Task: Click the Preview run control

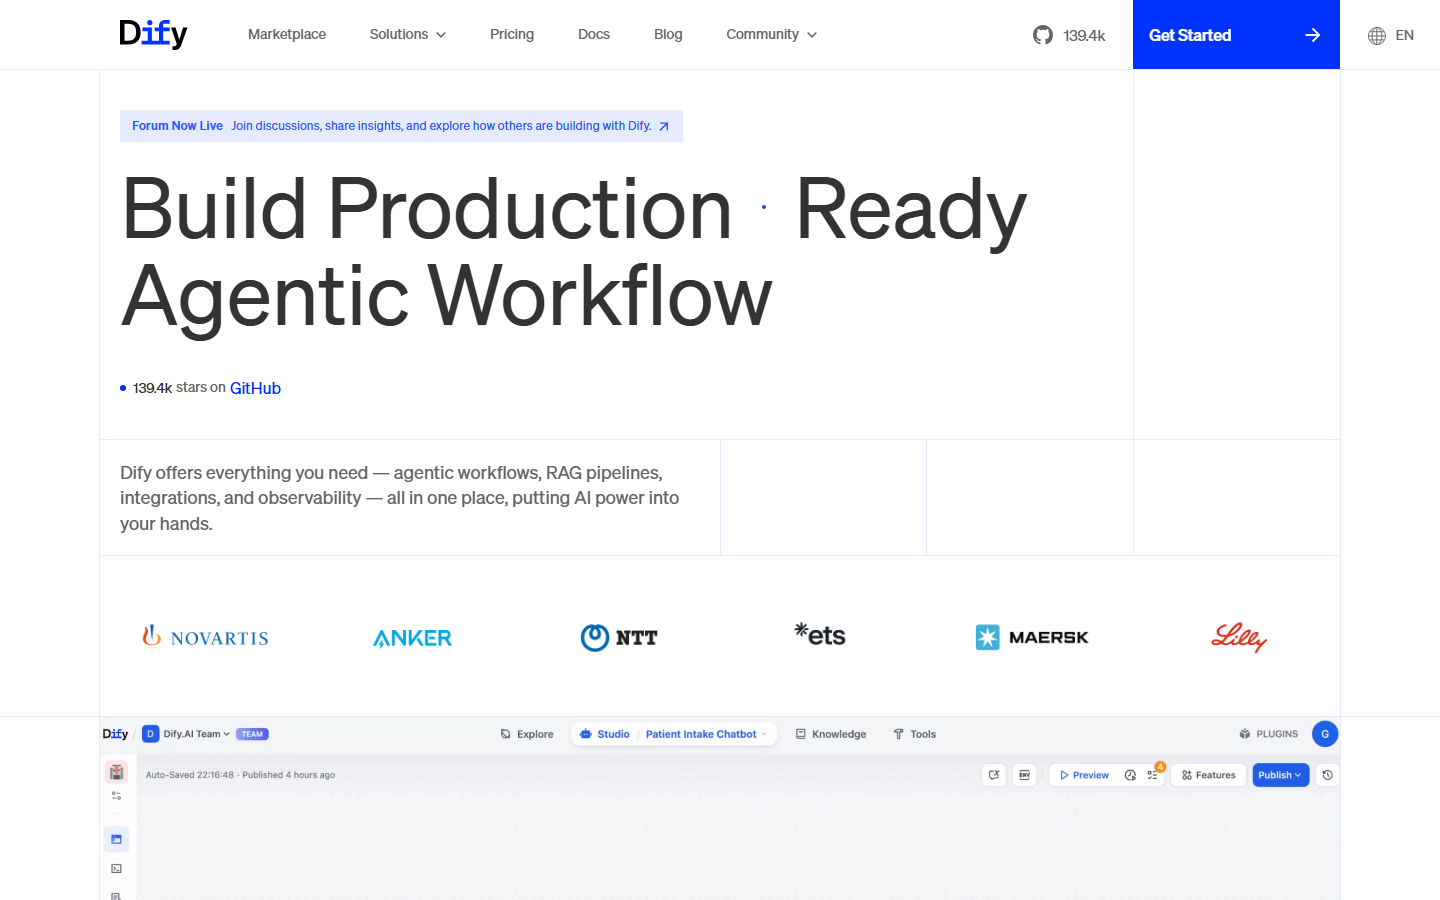Action: point(1084,774)
